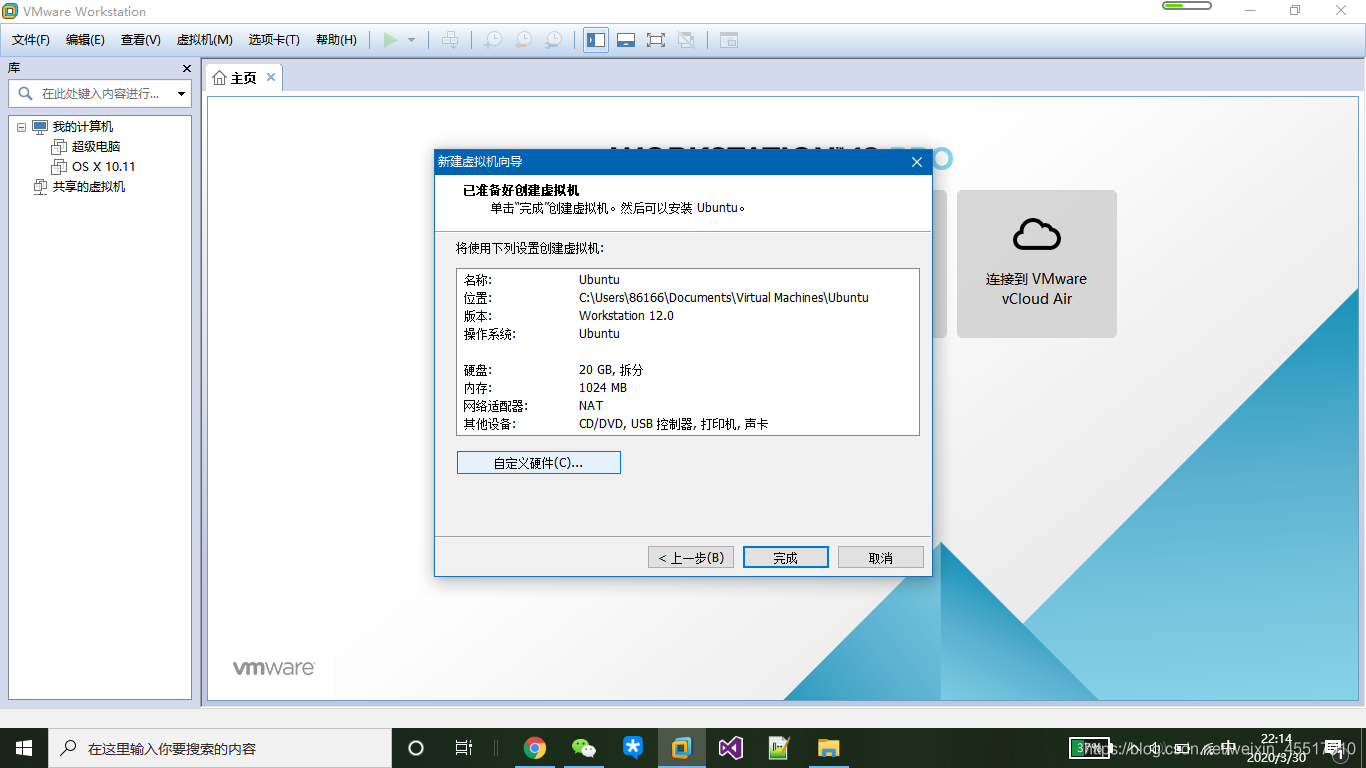This screenshot has height=768, width=1366.
Task: Toggle the library sidebar view icon
Action: pyautogui.click(x=596, y=40)
